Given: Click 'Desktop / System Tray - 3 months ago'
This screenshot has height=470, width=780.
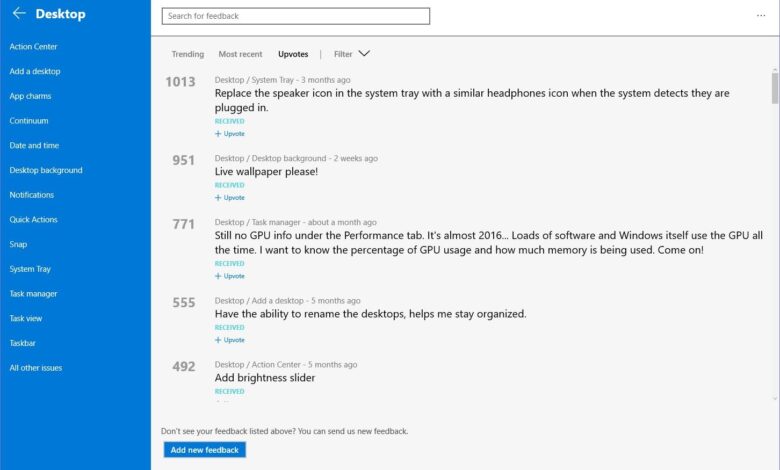Looking at the screenshot, I should [283, 80].
